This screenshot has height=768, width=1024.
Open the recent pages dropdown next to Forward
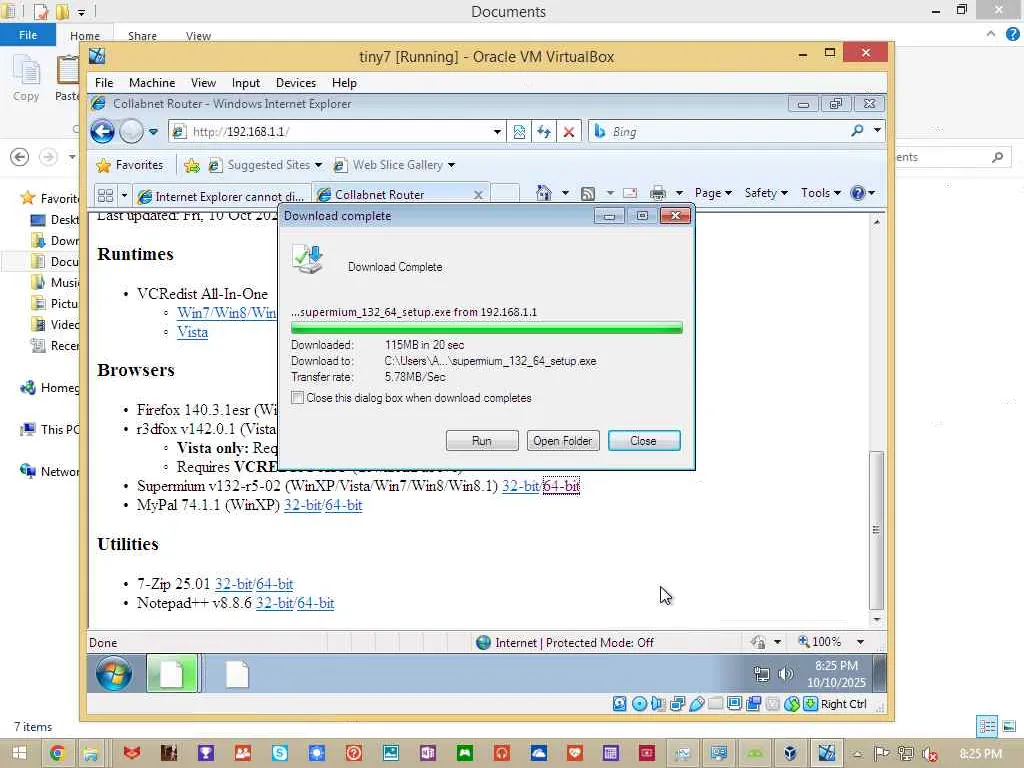click(x=153, y=132)
